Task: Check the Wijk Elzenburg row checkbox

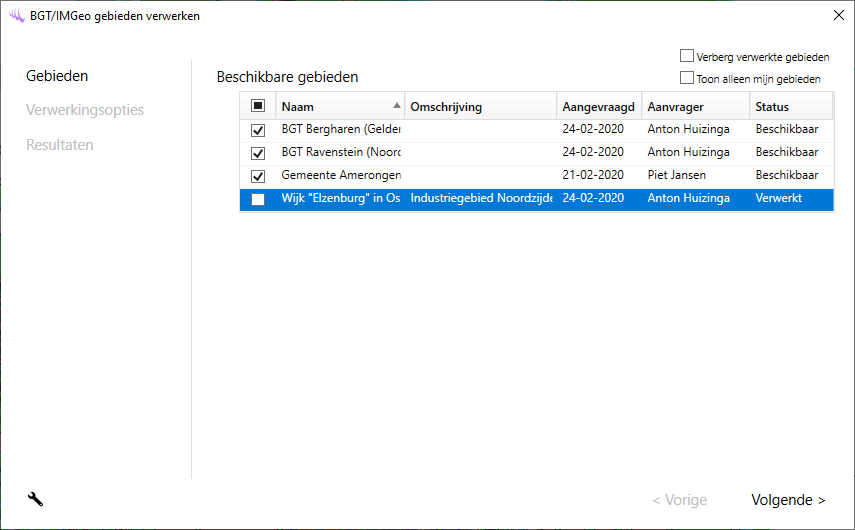Action: (258, 199)
